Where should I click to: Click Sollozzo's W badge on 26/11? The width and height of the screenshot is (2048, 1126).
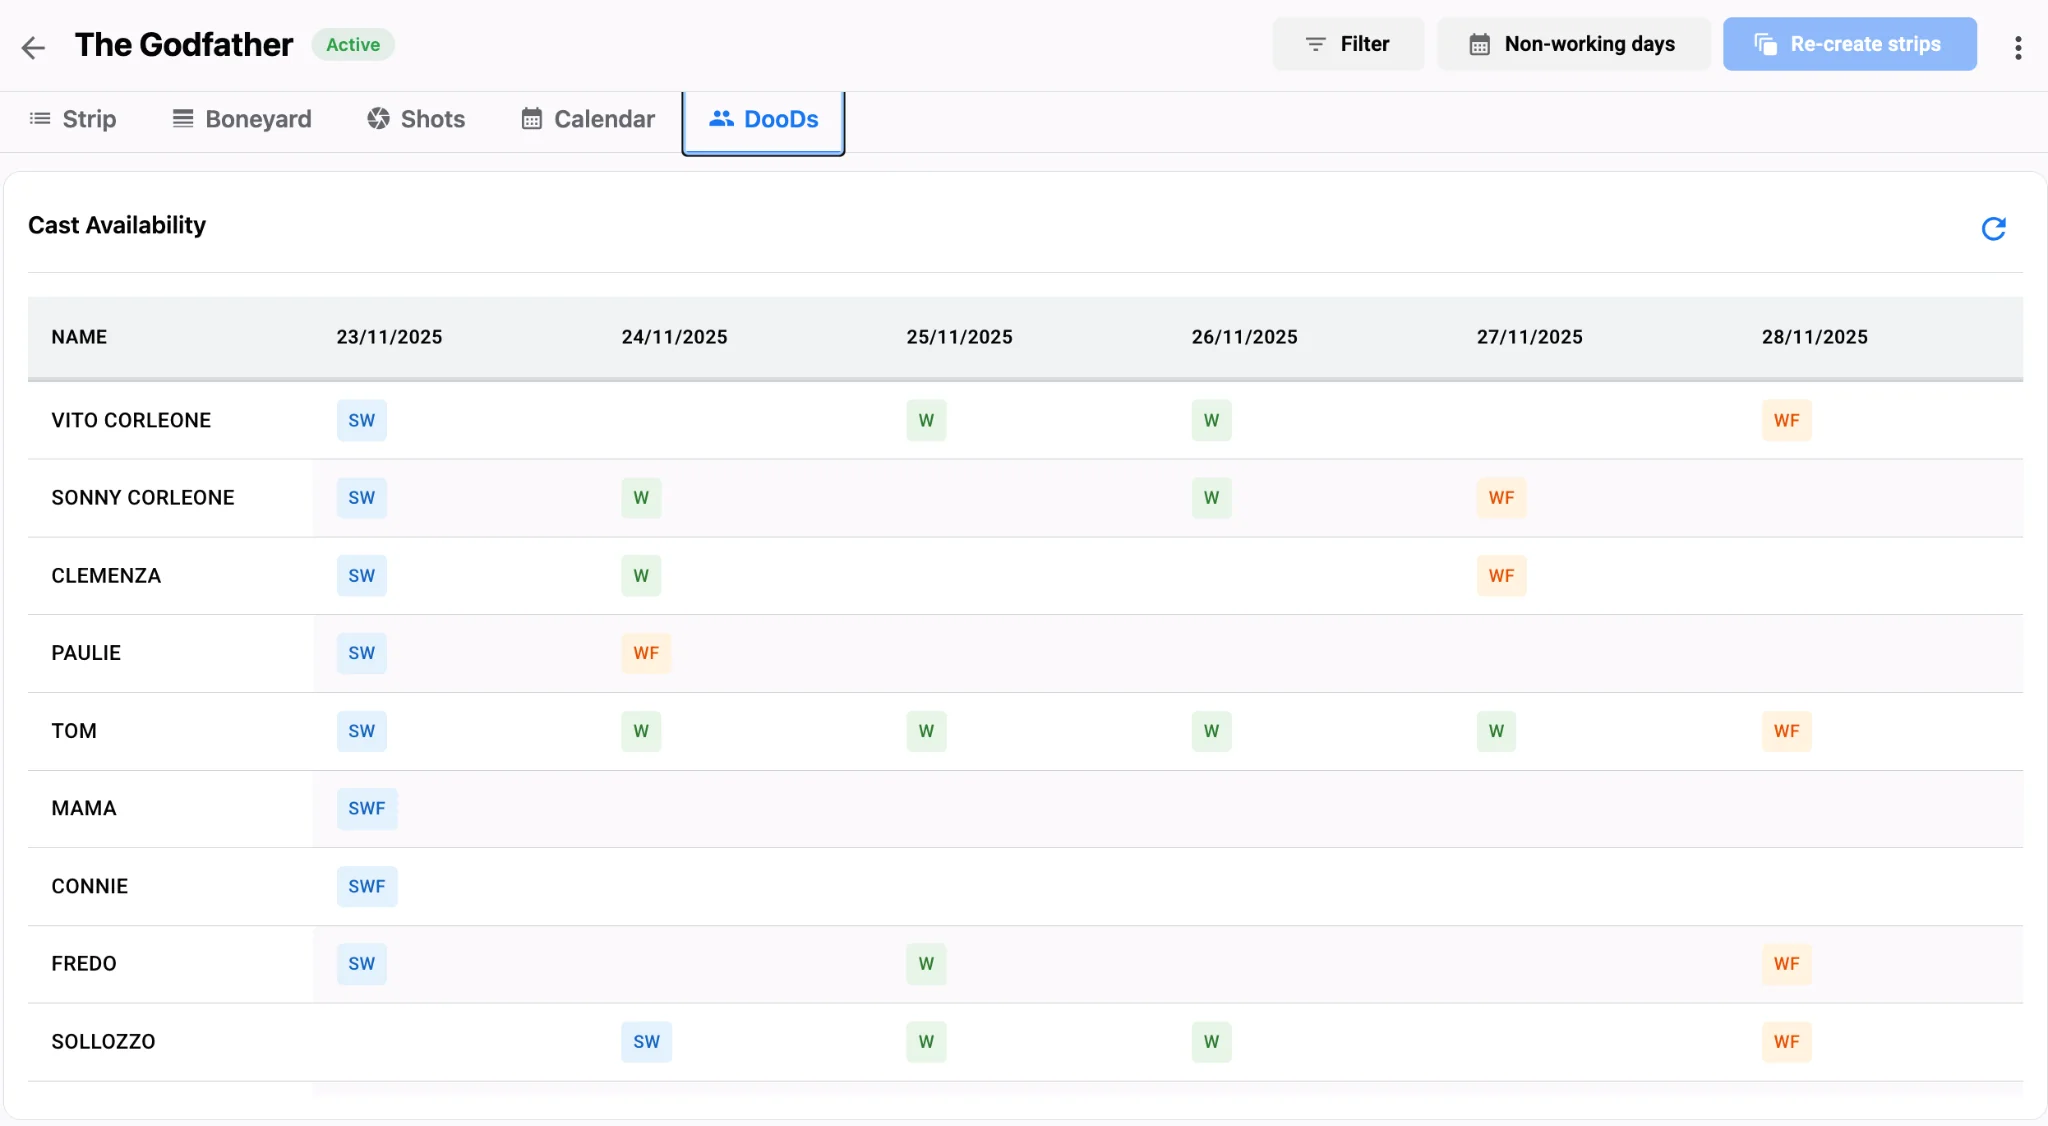[1211, 1042]
